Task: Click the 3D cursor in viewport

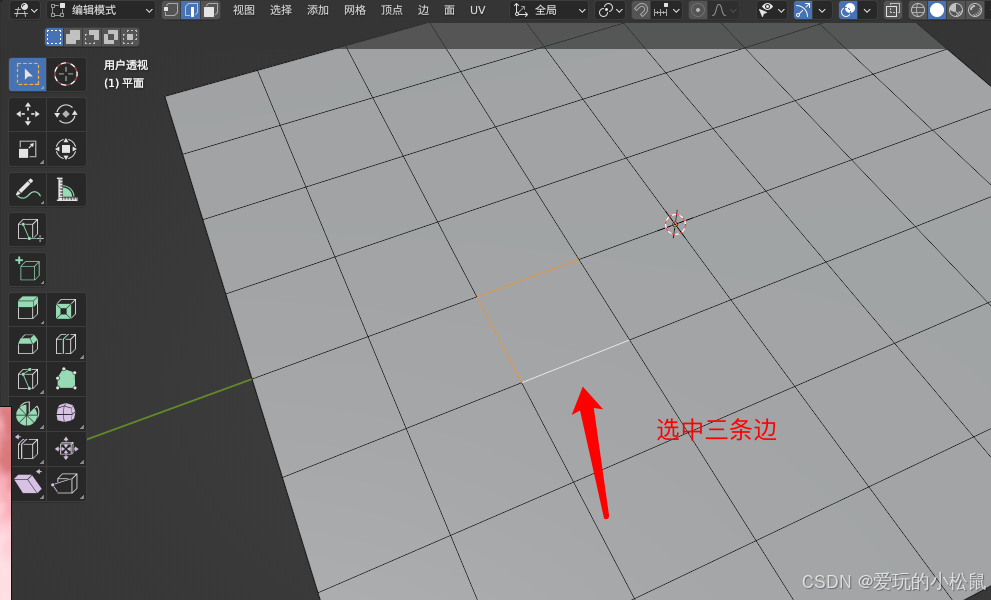Action: (675, 224)
